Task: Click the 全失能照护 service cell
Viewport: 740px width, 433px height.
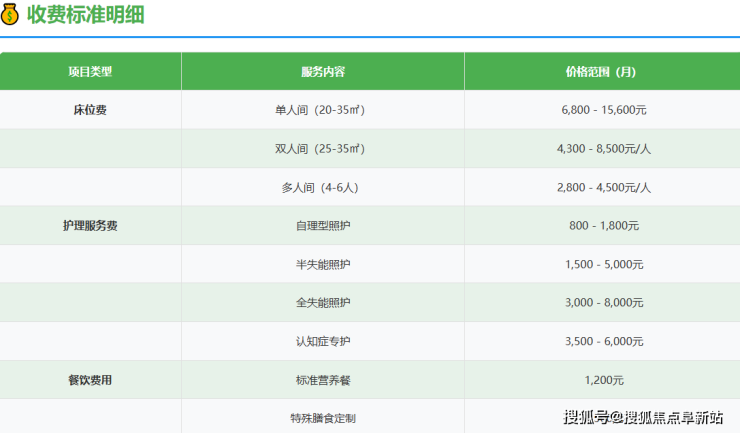Action: click(323, 303)
